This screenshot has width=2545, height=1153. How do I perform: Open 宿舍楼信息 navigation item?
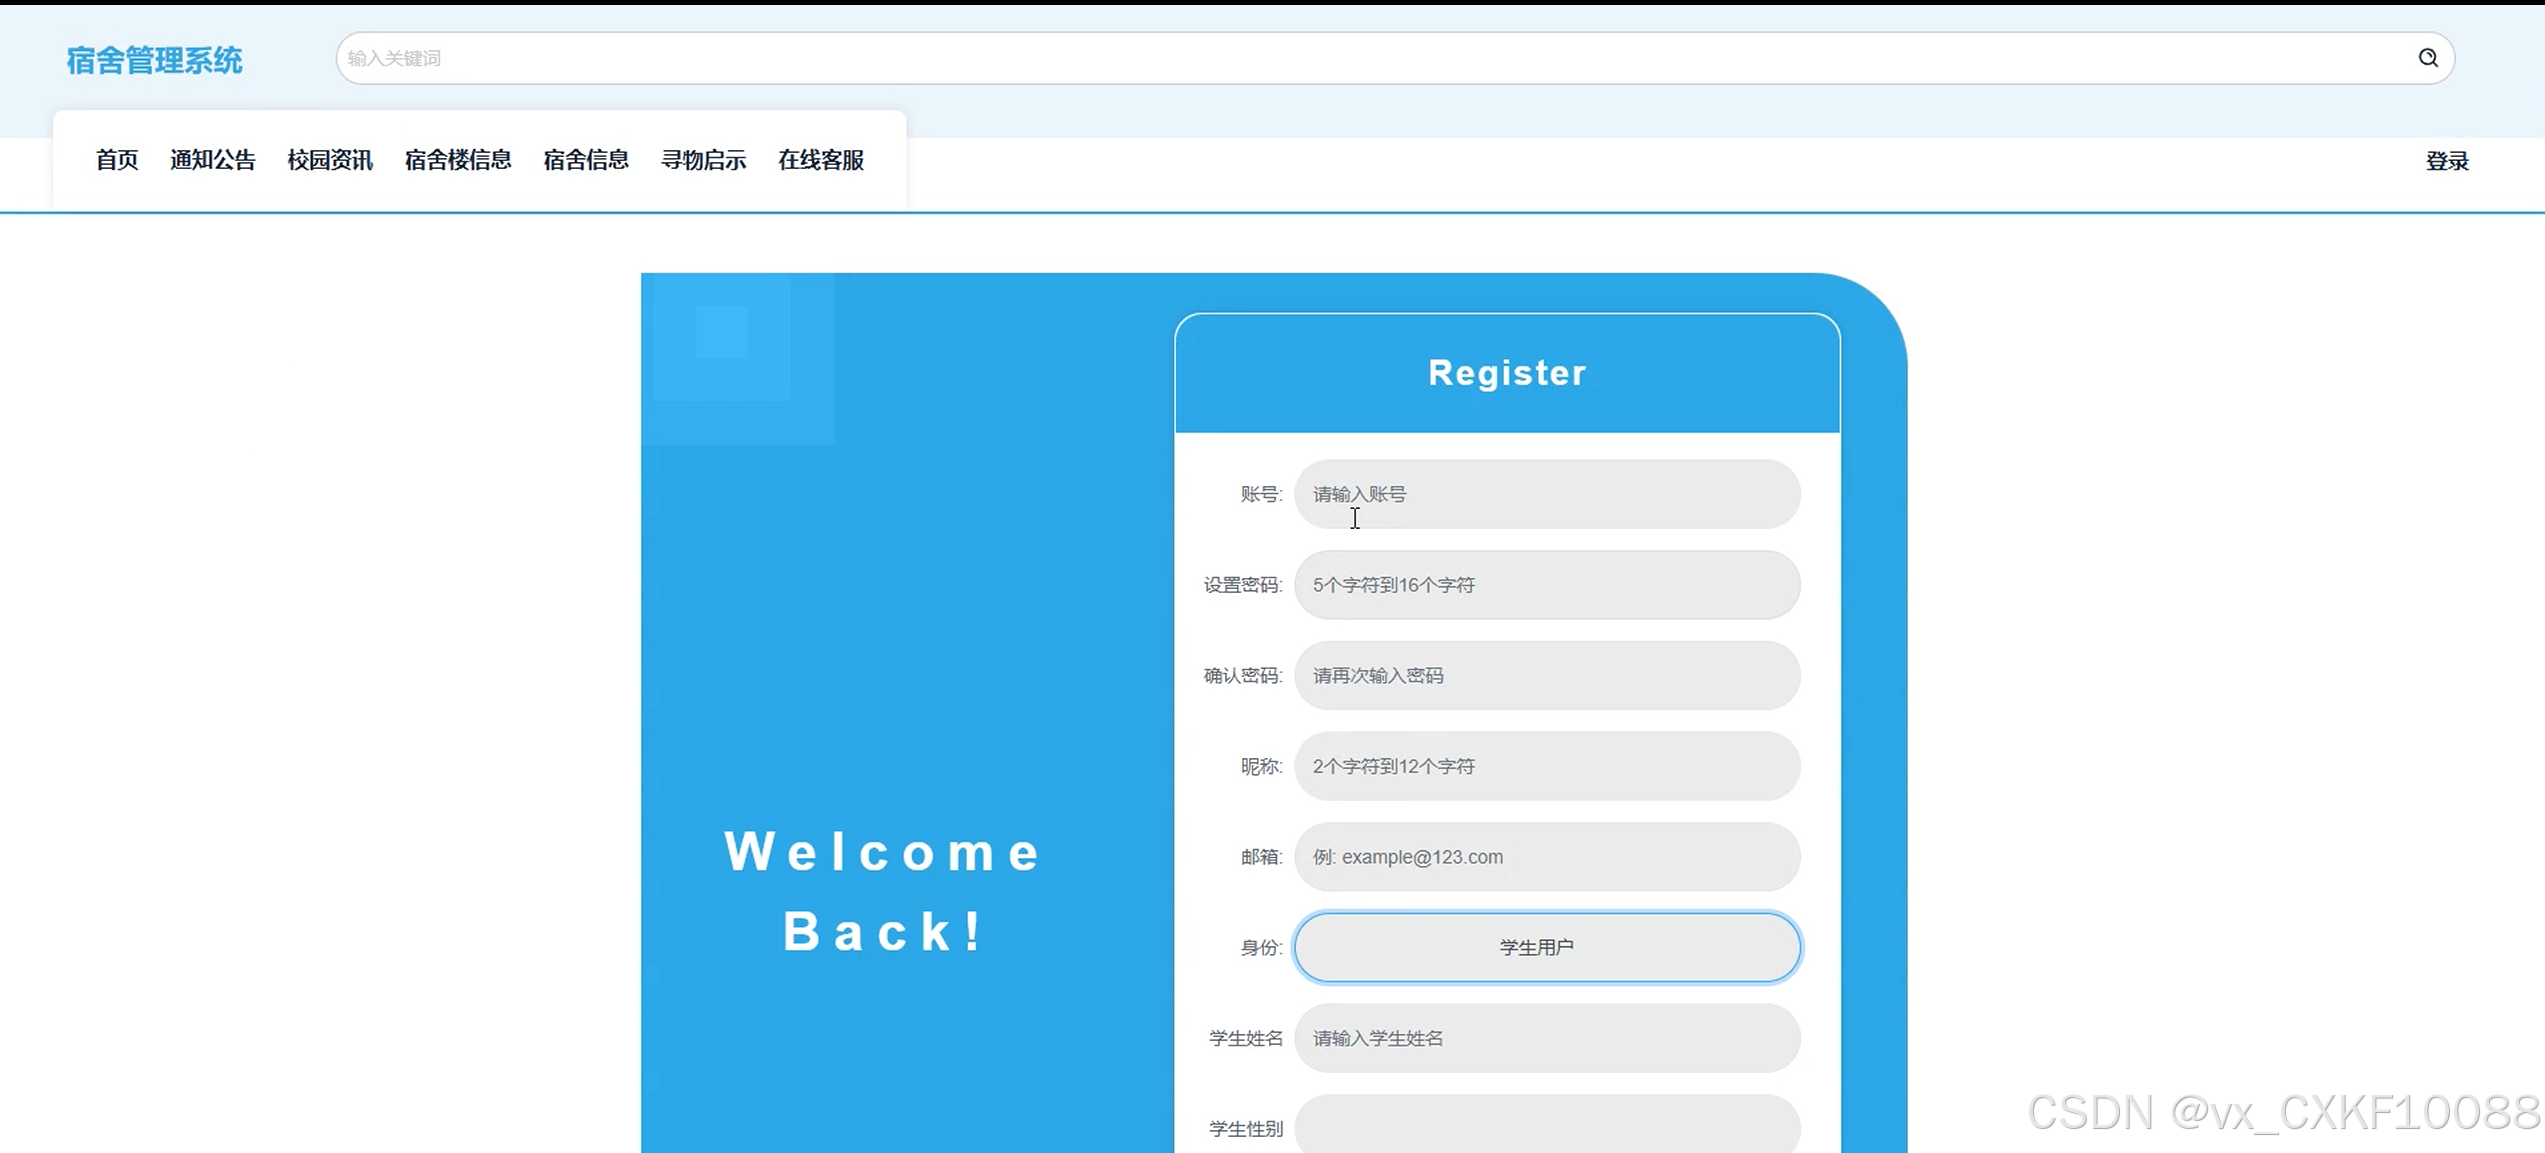pos(458,160)
